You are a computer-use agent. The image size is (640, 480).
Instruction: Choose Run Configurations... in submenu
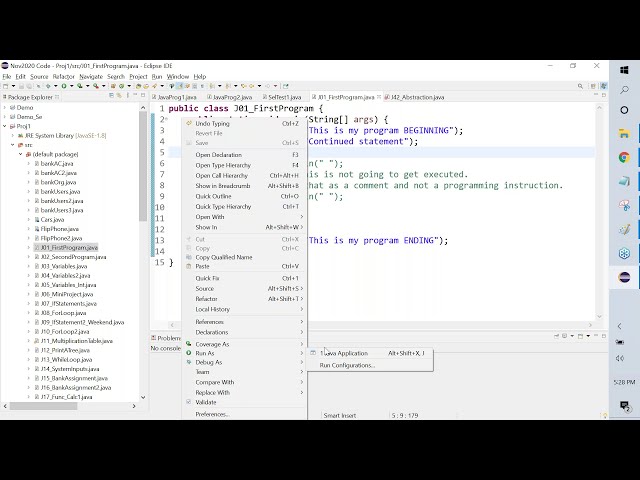point(370,365)
